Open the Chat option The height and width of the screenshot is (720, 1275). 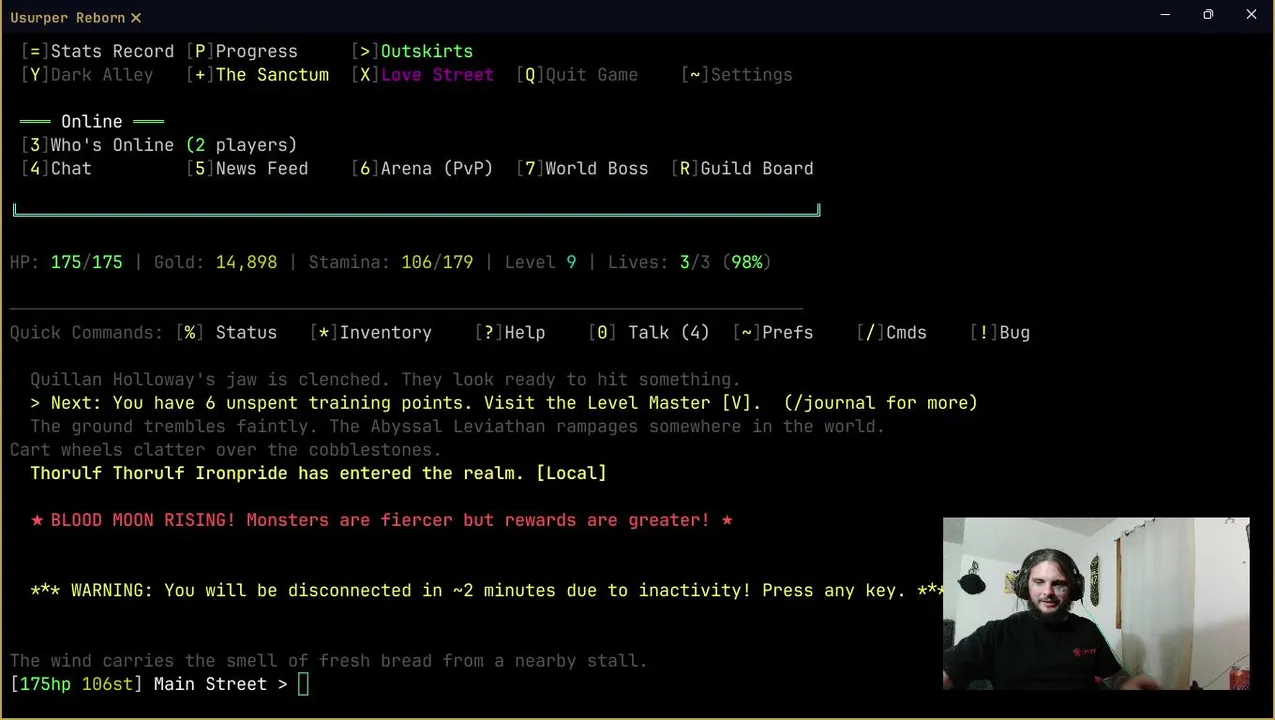click(x=56, y=169)
